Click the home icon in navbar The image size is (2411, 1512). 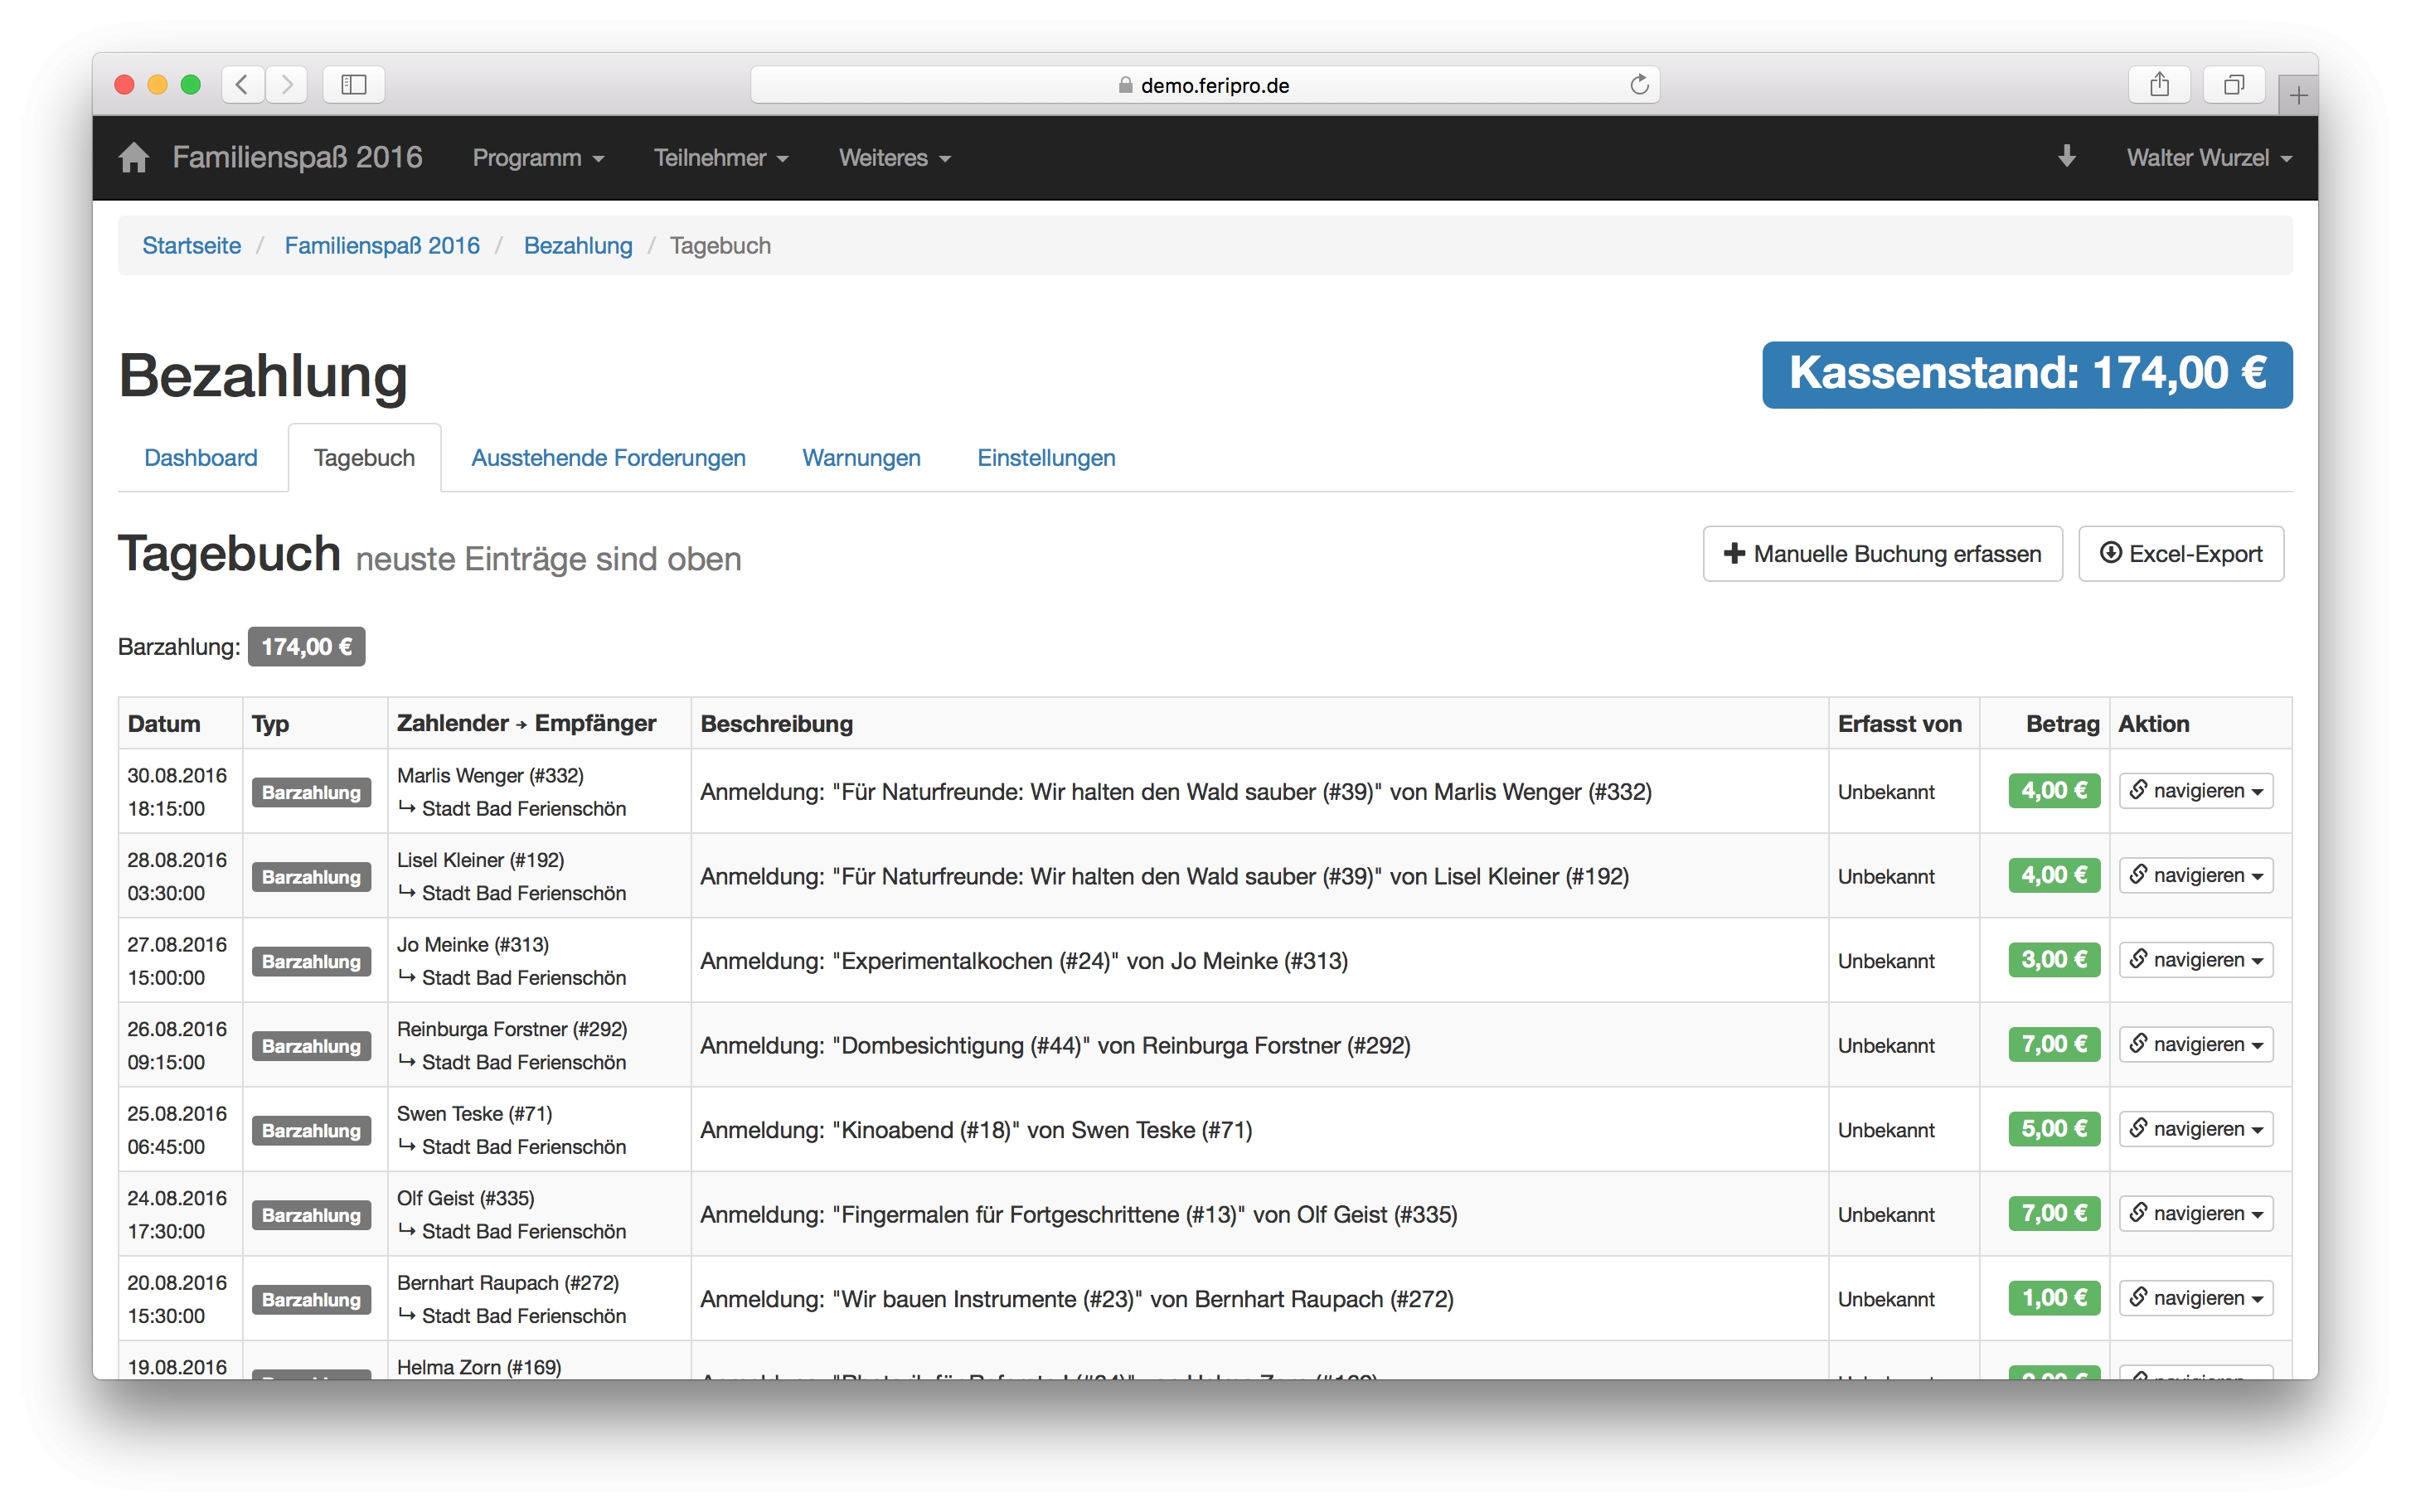pyautogui.click(x=133, y=158)
